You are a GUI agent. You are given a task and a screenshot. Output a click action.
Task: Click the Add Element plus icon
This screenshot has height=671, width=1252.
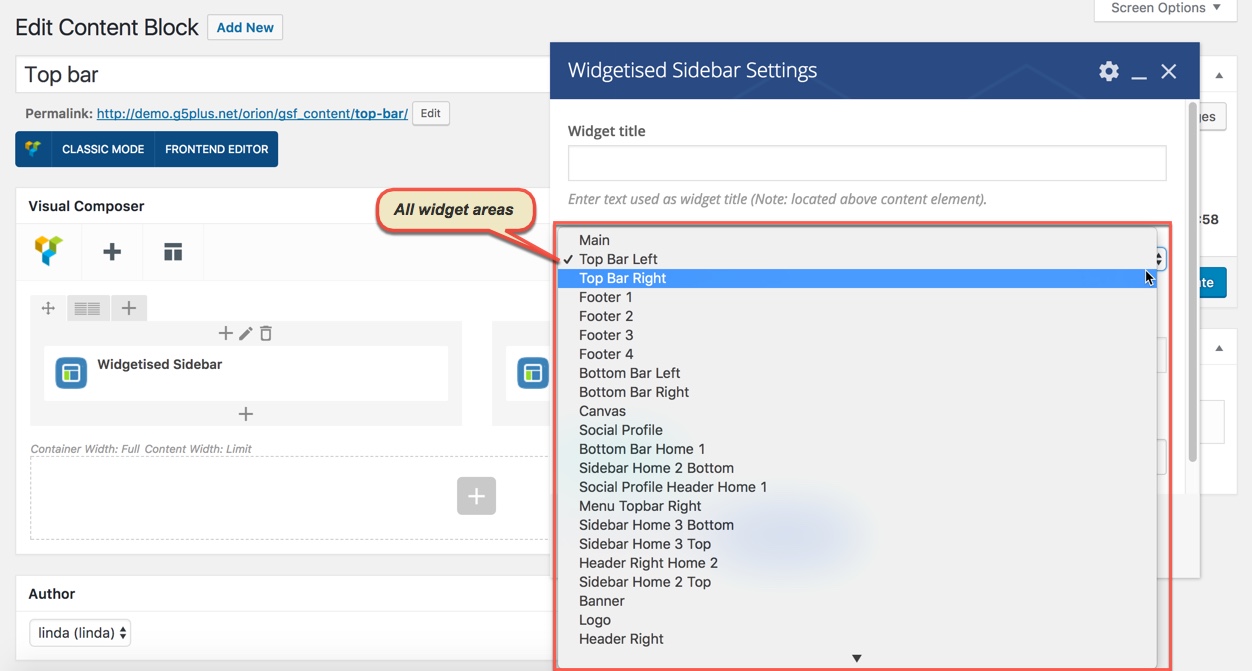(x=112, y=252)
